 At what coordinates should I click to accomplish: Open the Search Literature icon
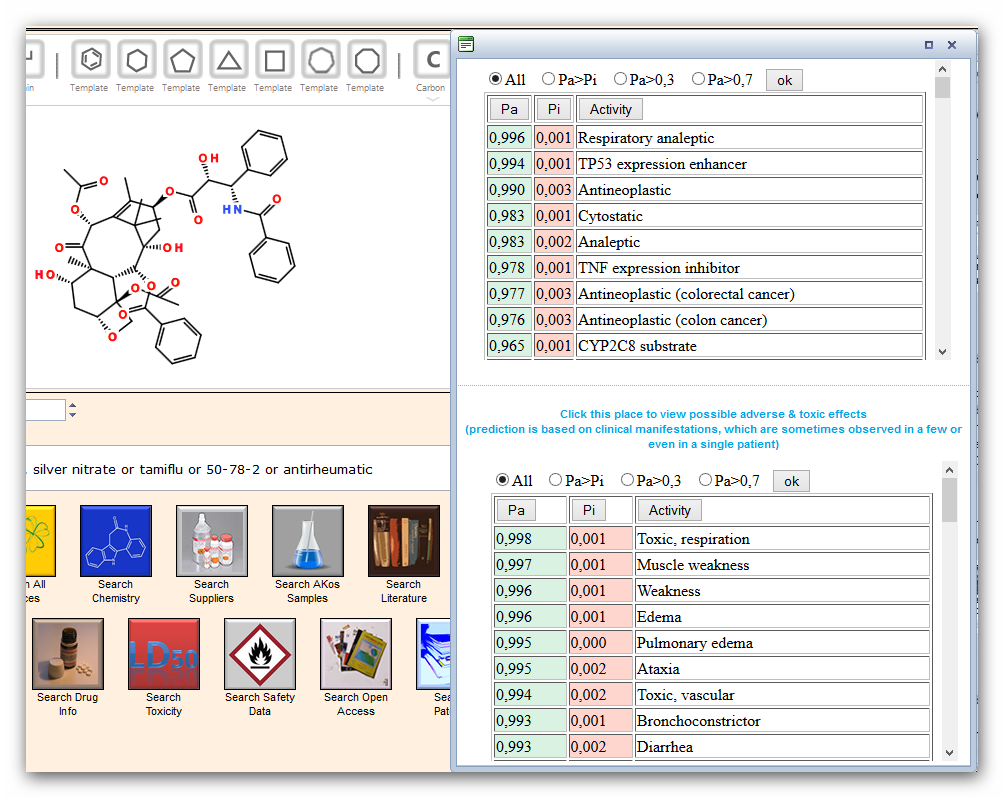(404, 541)
